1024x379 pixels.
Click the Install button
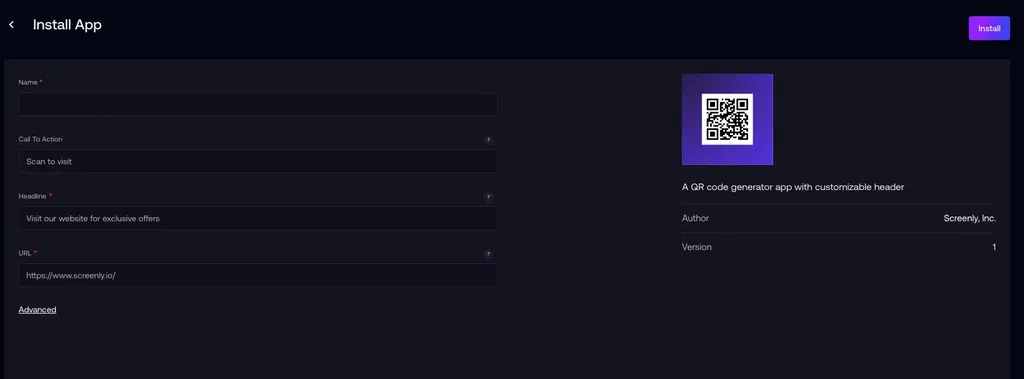989,28
